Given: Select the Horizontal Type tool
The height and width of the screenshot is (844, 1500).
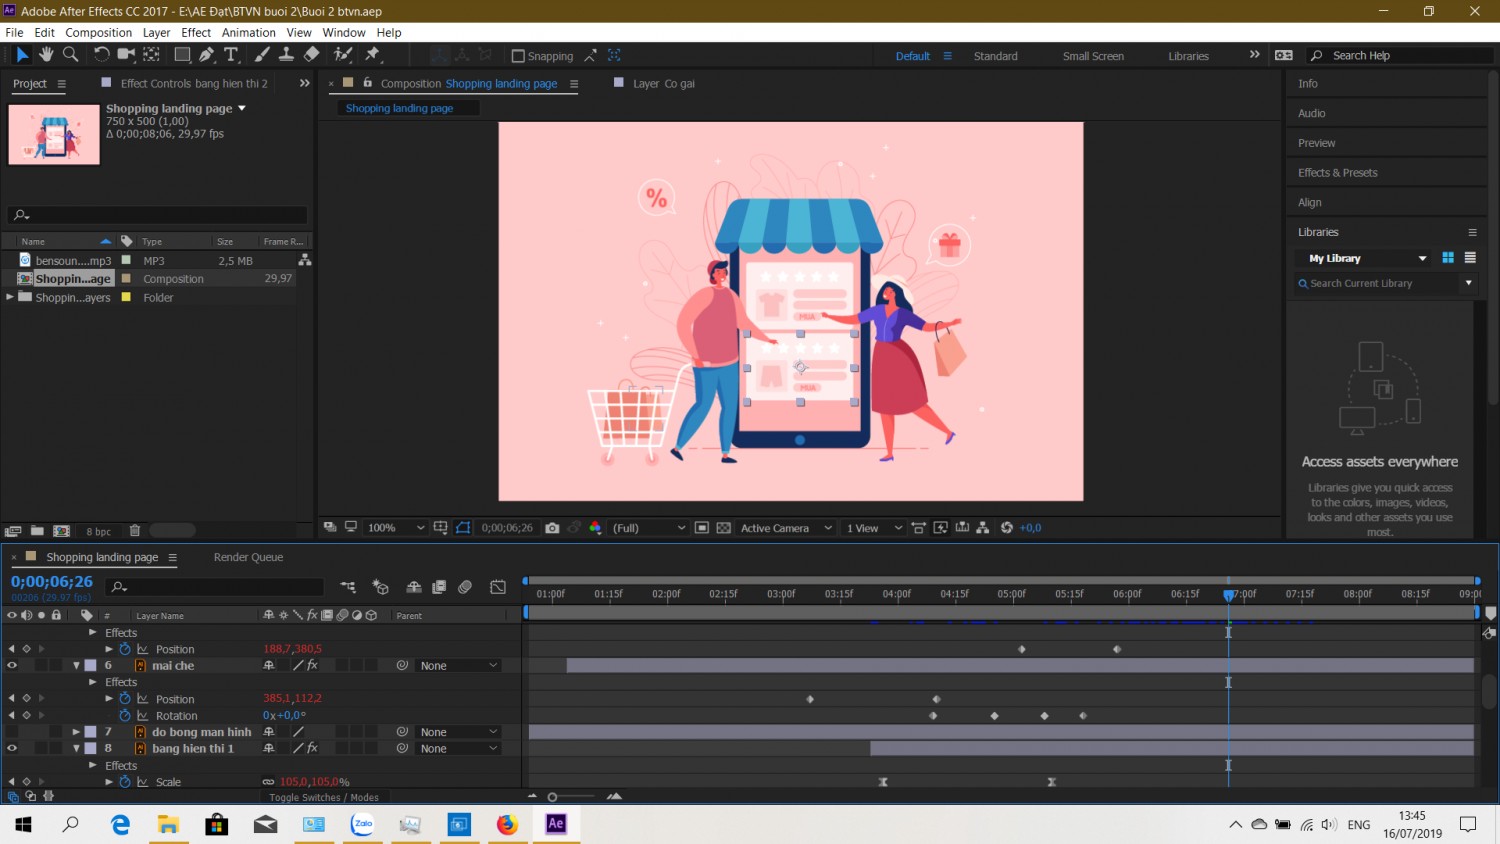Looking at the screenshot, I should point(231,55).
